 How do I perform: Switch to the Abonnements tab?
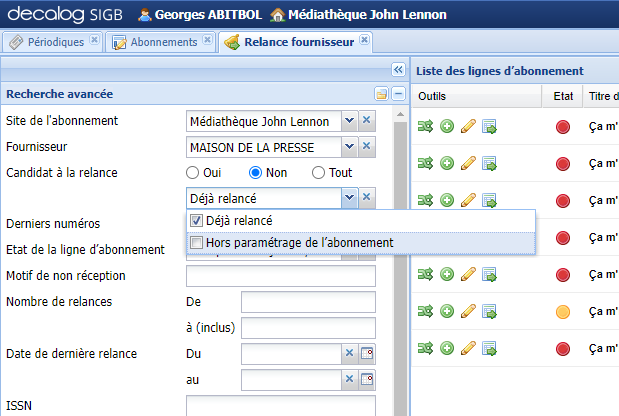pyautogui.click(x=161, y=42)
